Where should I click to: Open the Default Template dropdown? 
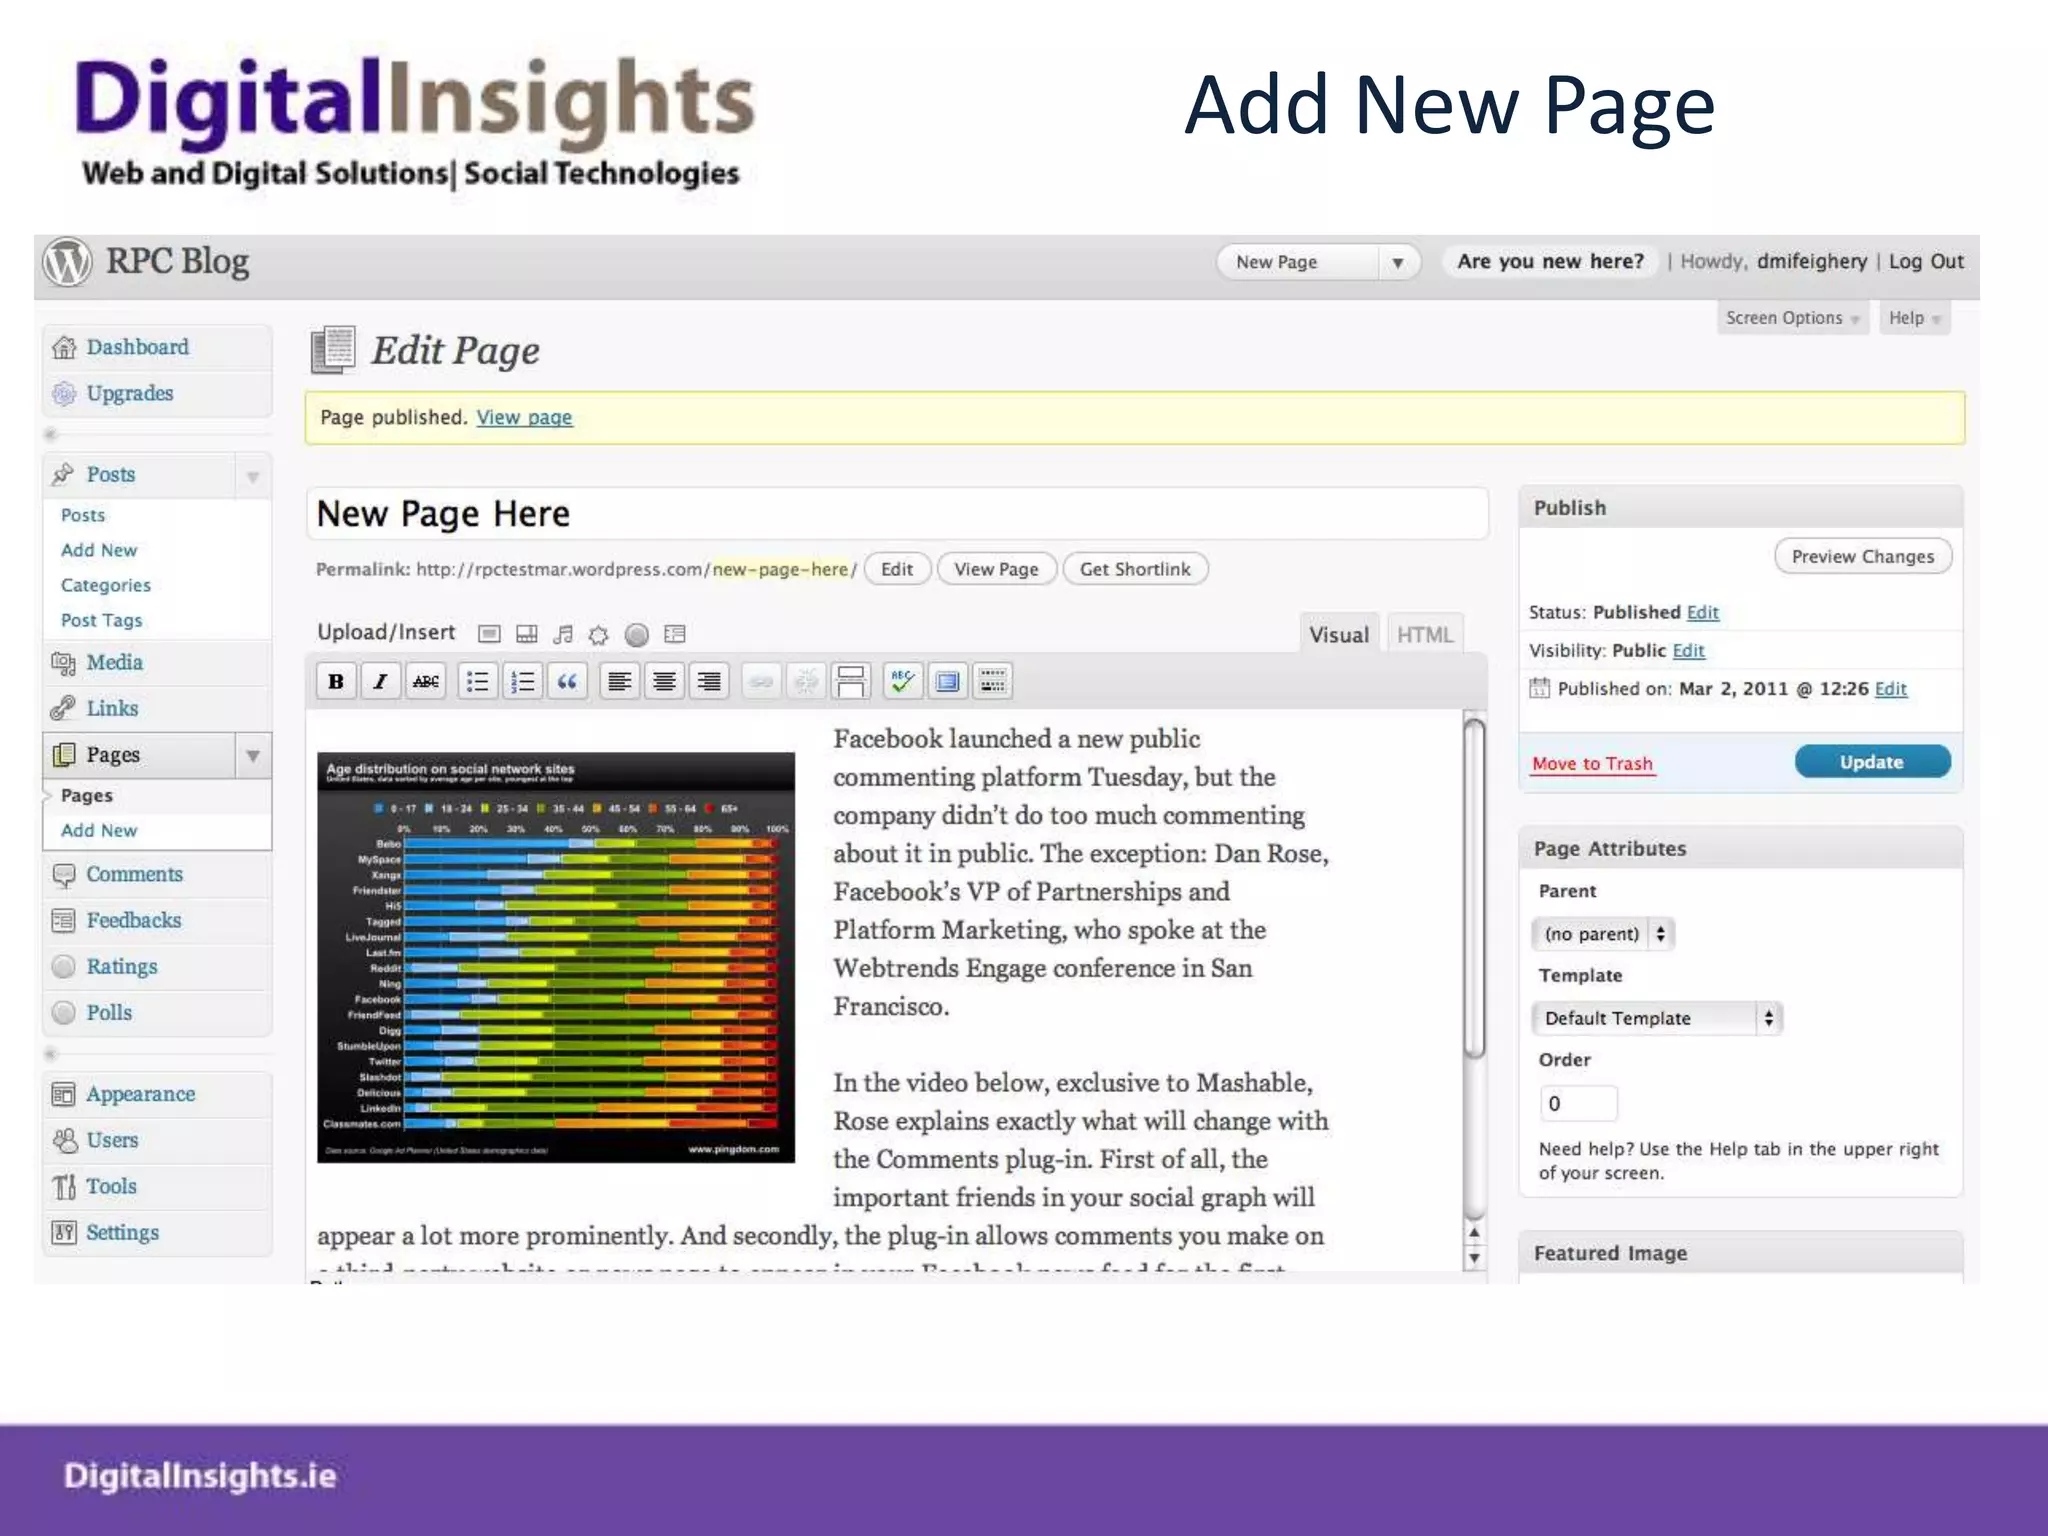(1656, 1018)
